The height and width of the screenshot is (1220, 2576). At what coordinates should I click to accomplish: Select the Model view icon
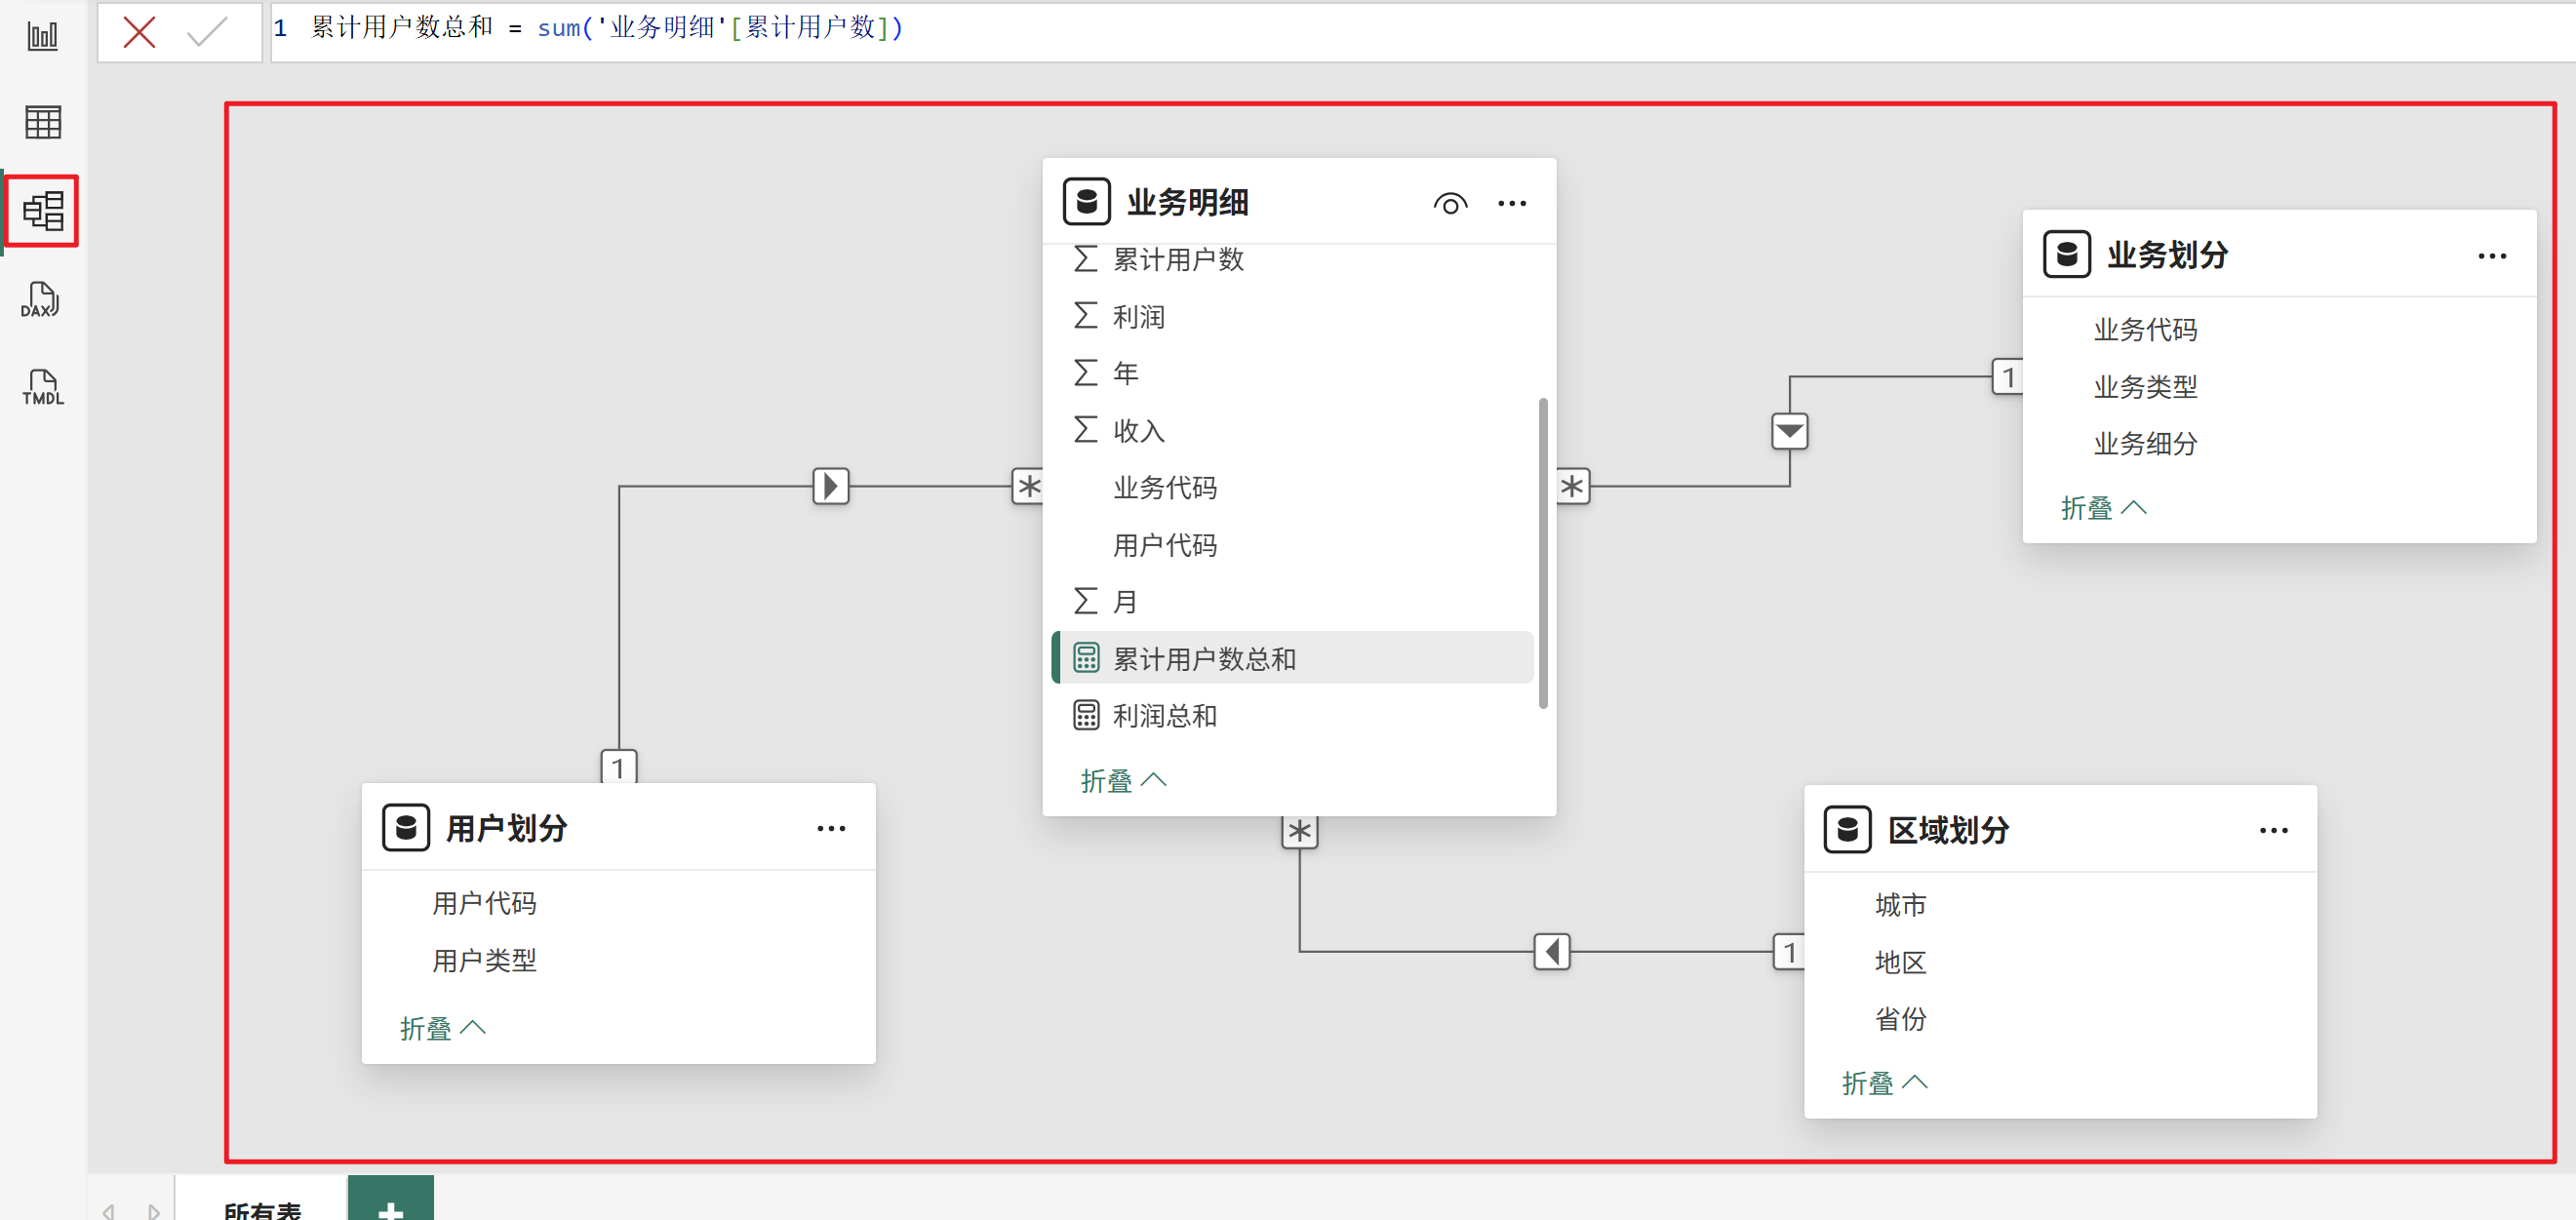(x=42, y=211)
